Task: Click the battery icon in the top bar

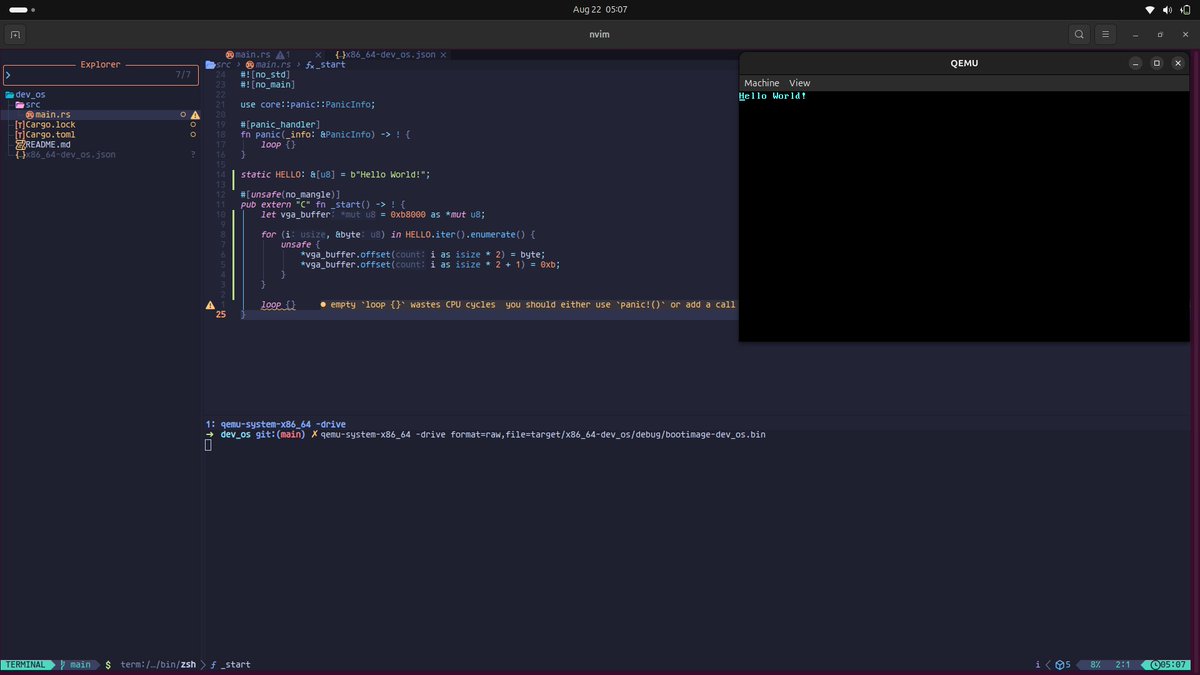Action: (x=1185, y=9)
